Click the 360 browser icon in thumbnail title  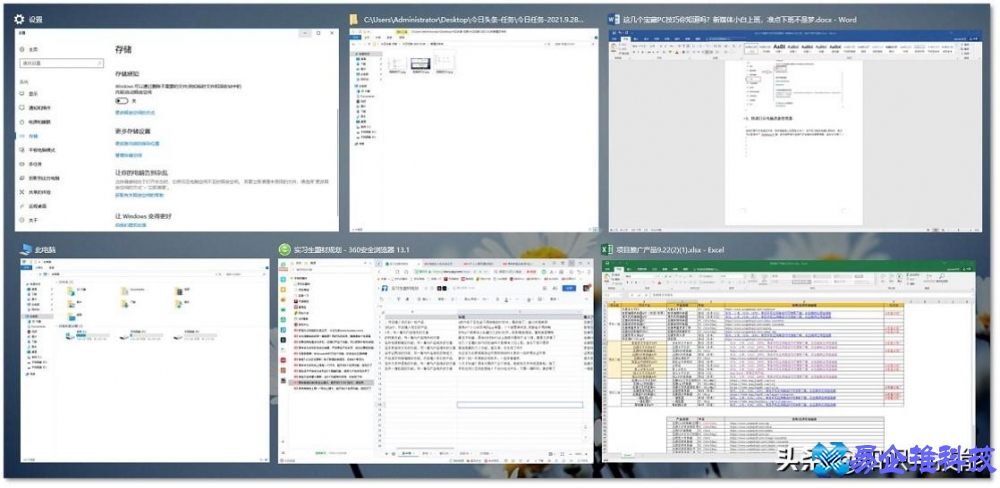284,248
